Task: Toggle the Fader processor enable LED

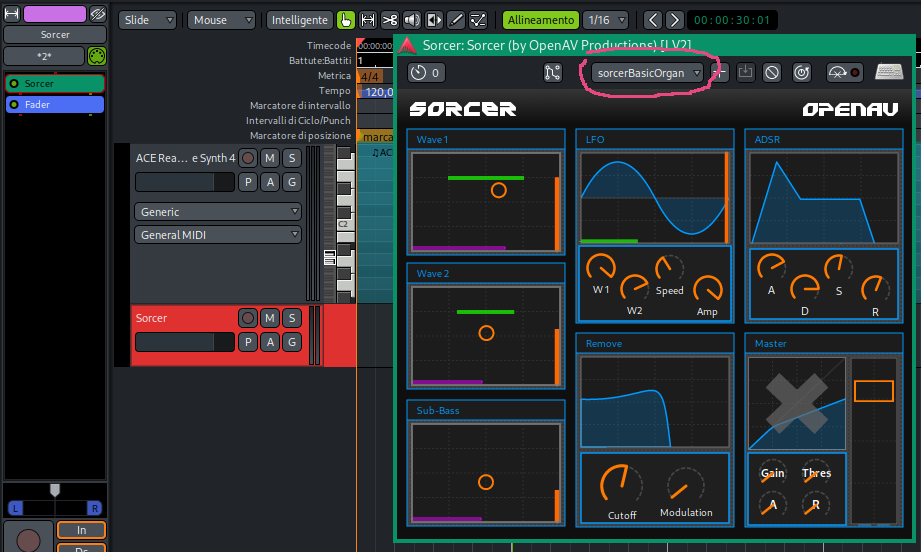Action: click(14, 105)
